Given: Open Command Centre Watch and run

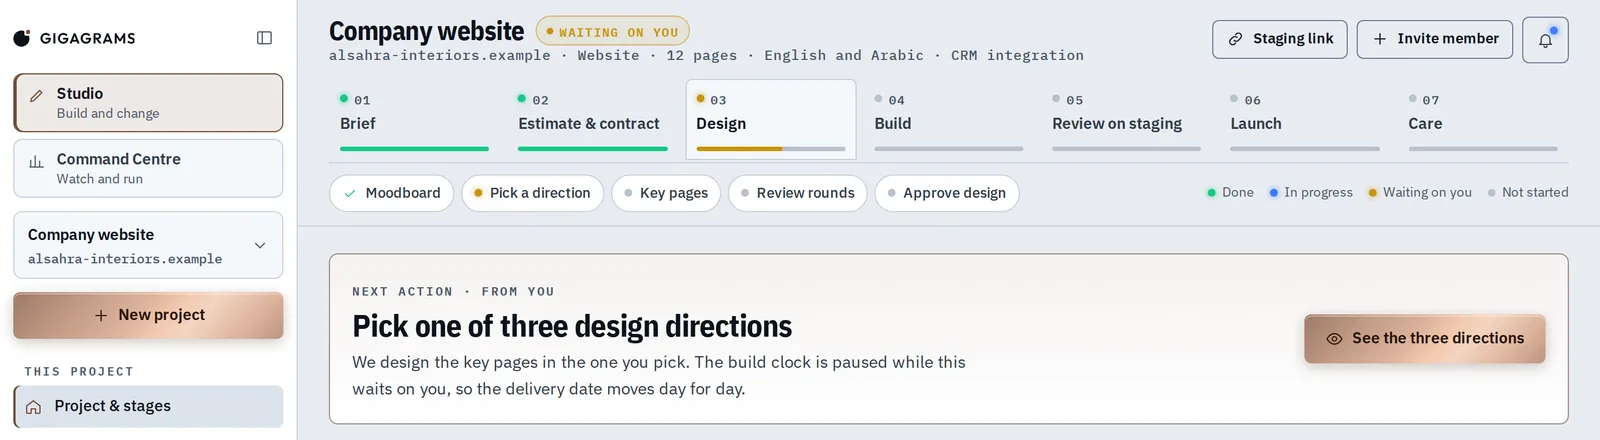Looking at the screenshot, I should tap(148, 168).
